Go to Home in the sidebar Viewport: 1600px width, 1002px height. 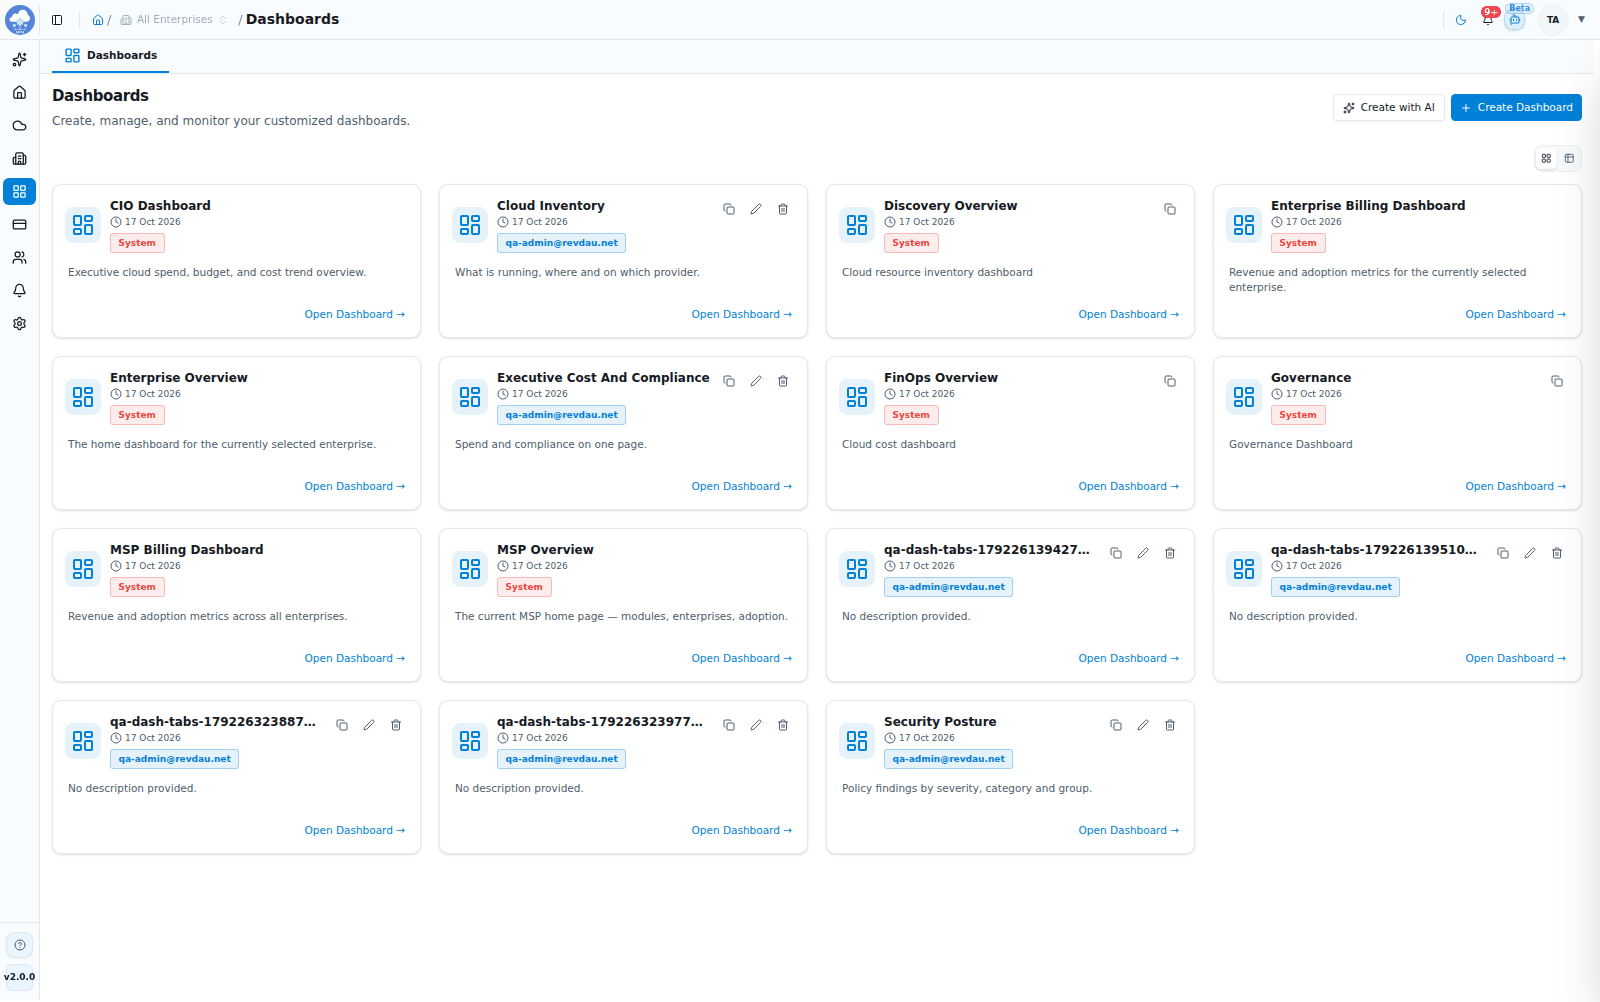pyautogui.click(x=19, y=93)
